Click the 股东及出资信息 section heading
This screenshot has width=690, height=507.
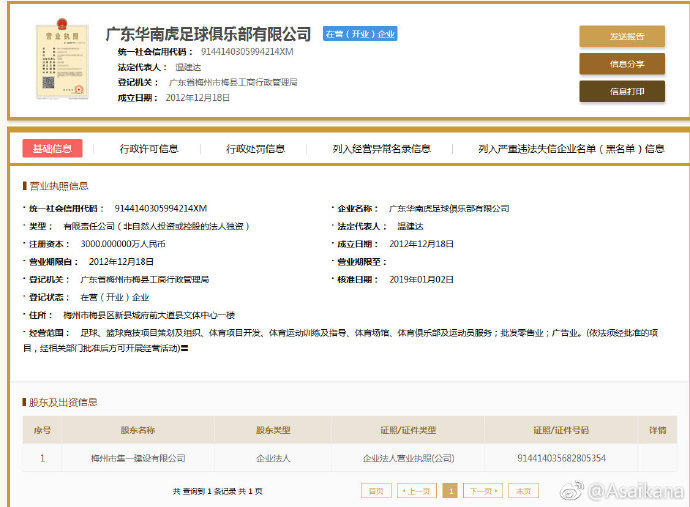point(63,402)
